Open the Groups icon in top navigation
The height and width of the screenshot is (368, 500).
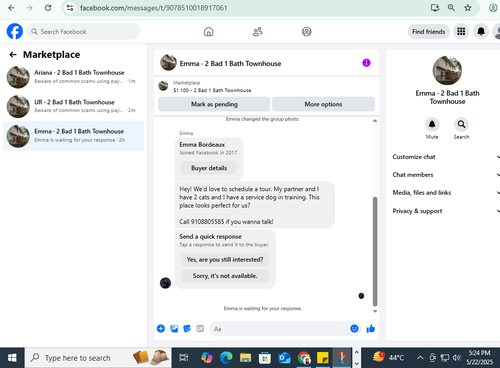[x=307, y=32]
